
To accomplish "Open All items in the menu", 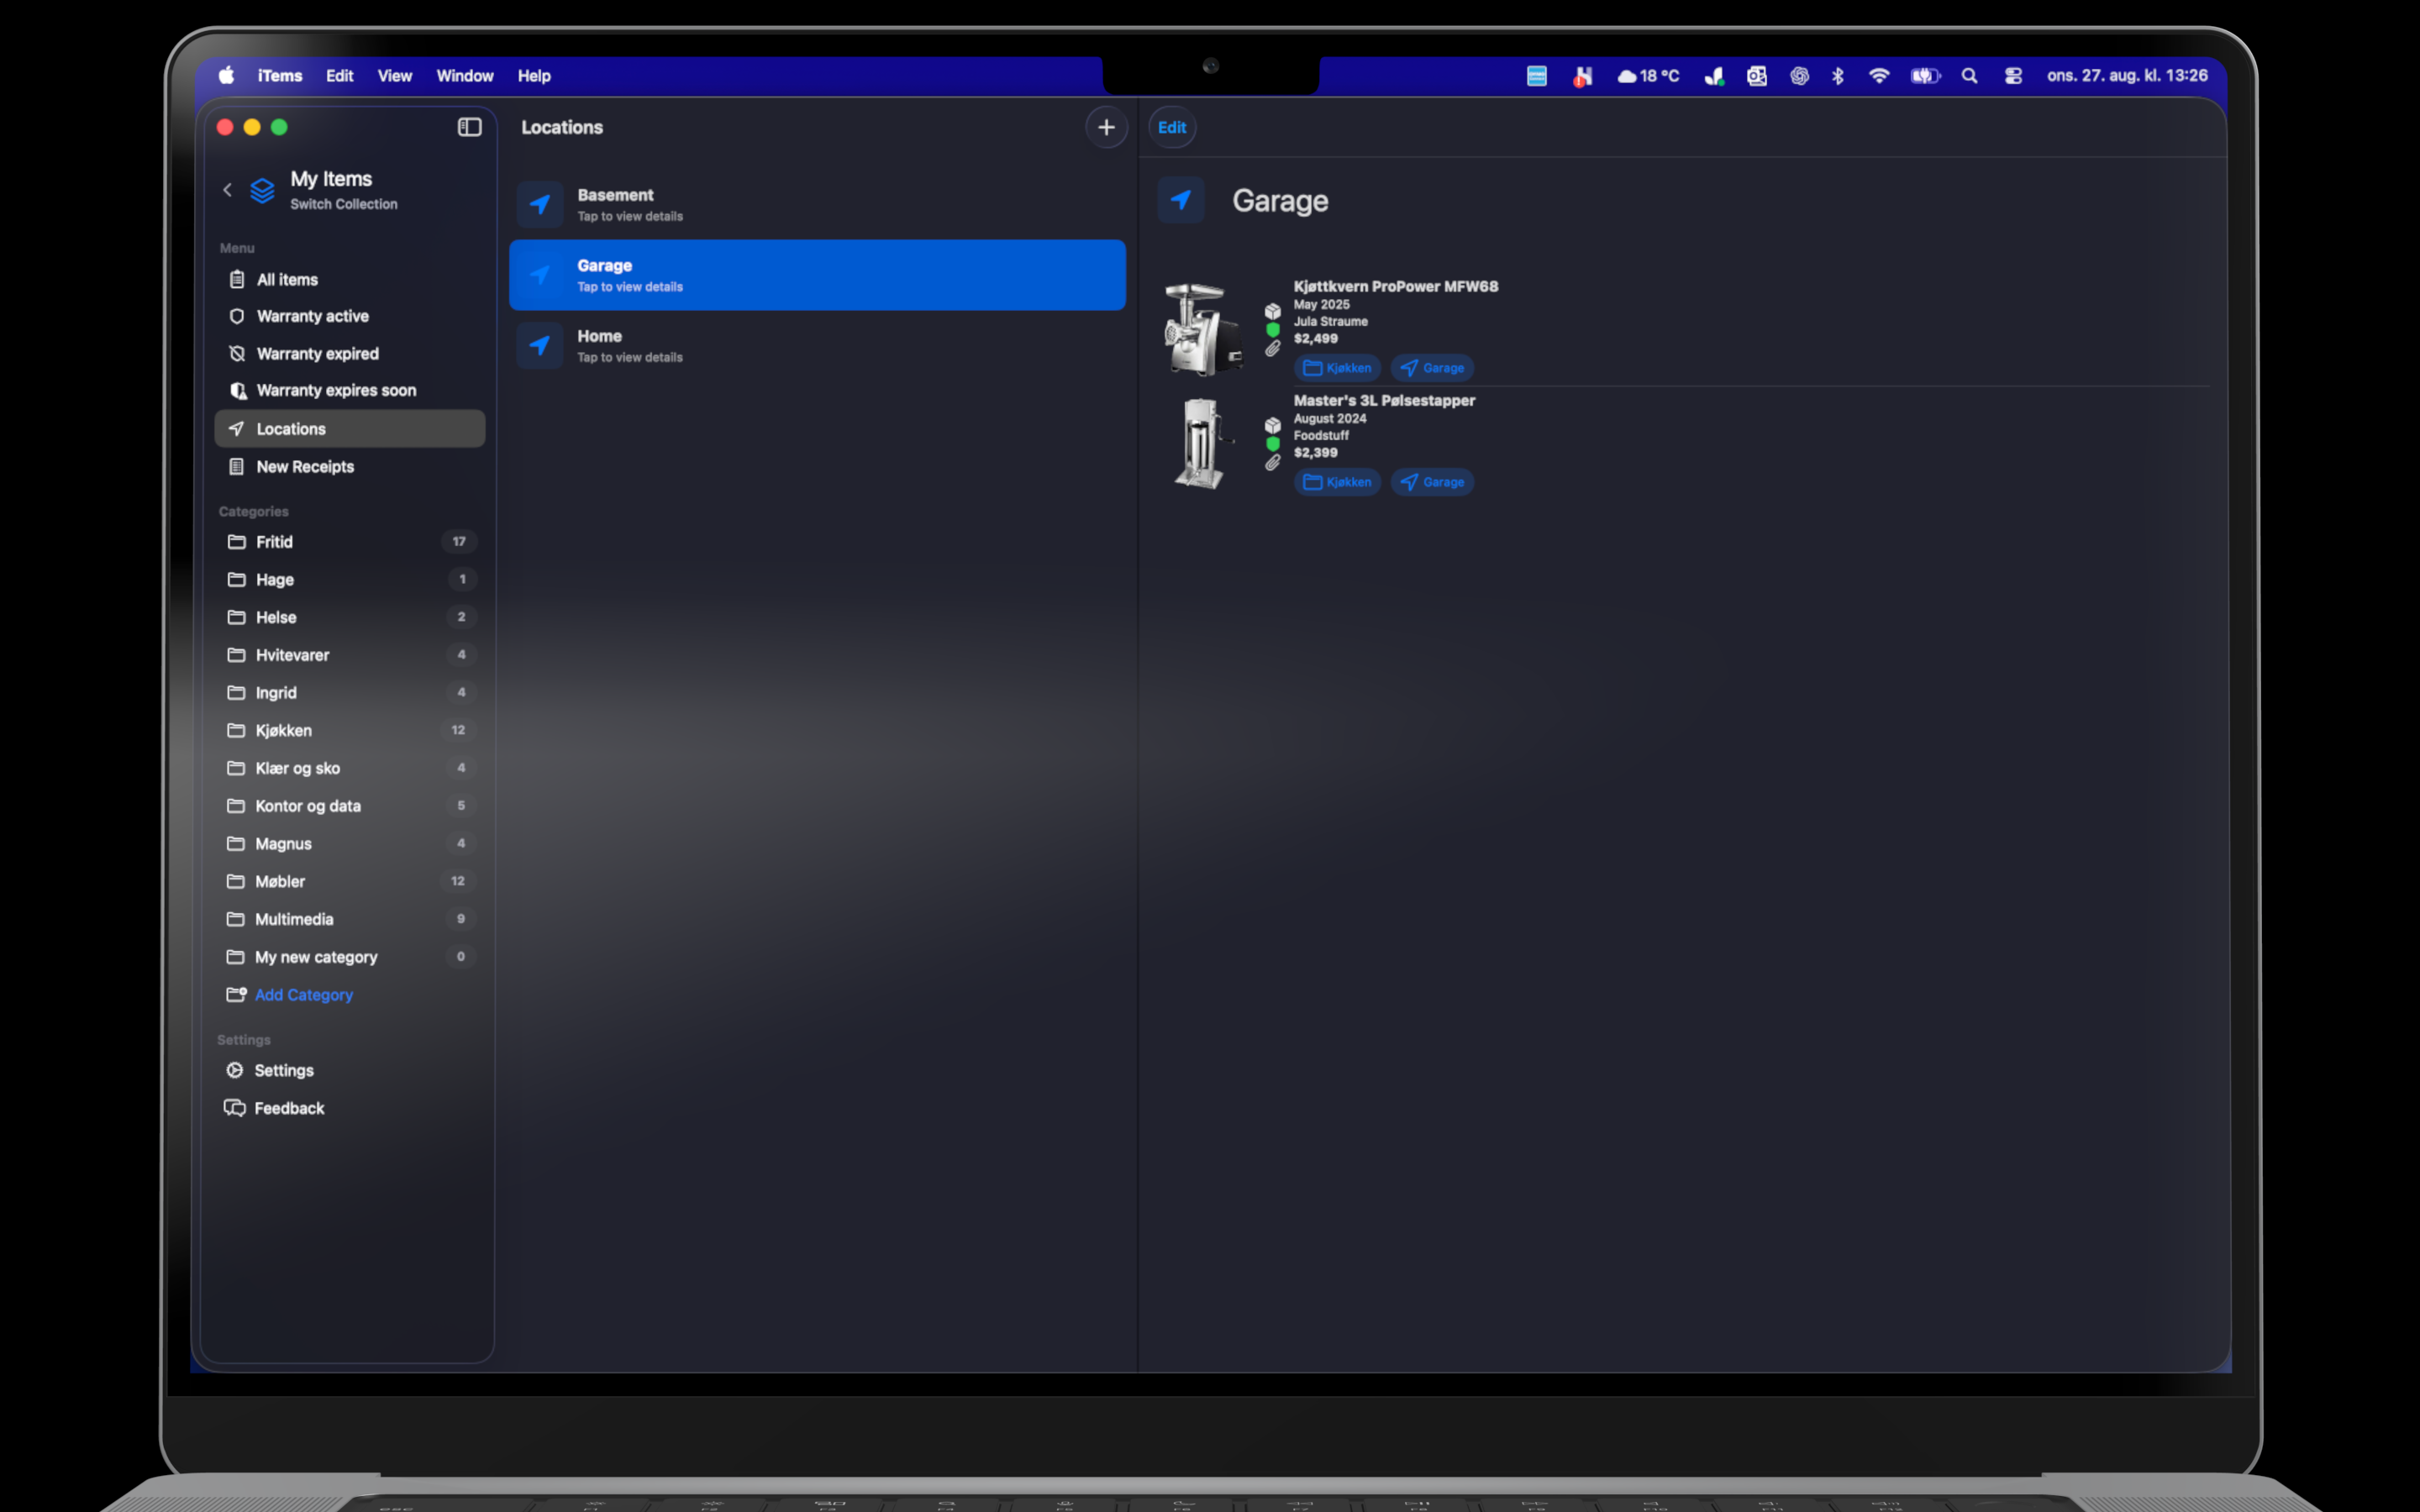I will point(349,279).
